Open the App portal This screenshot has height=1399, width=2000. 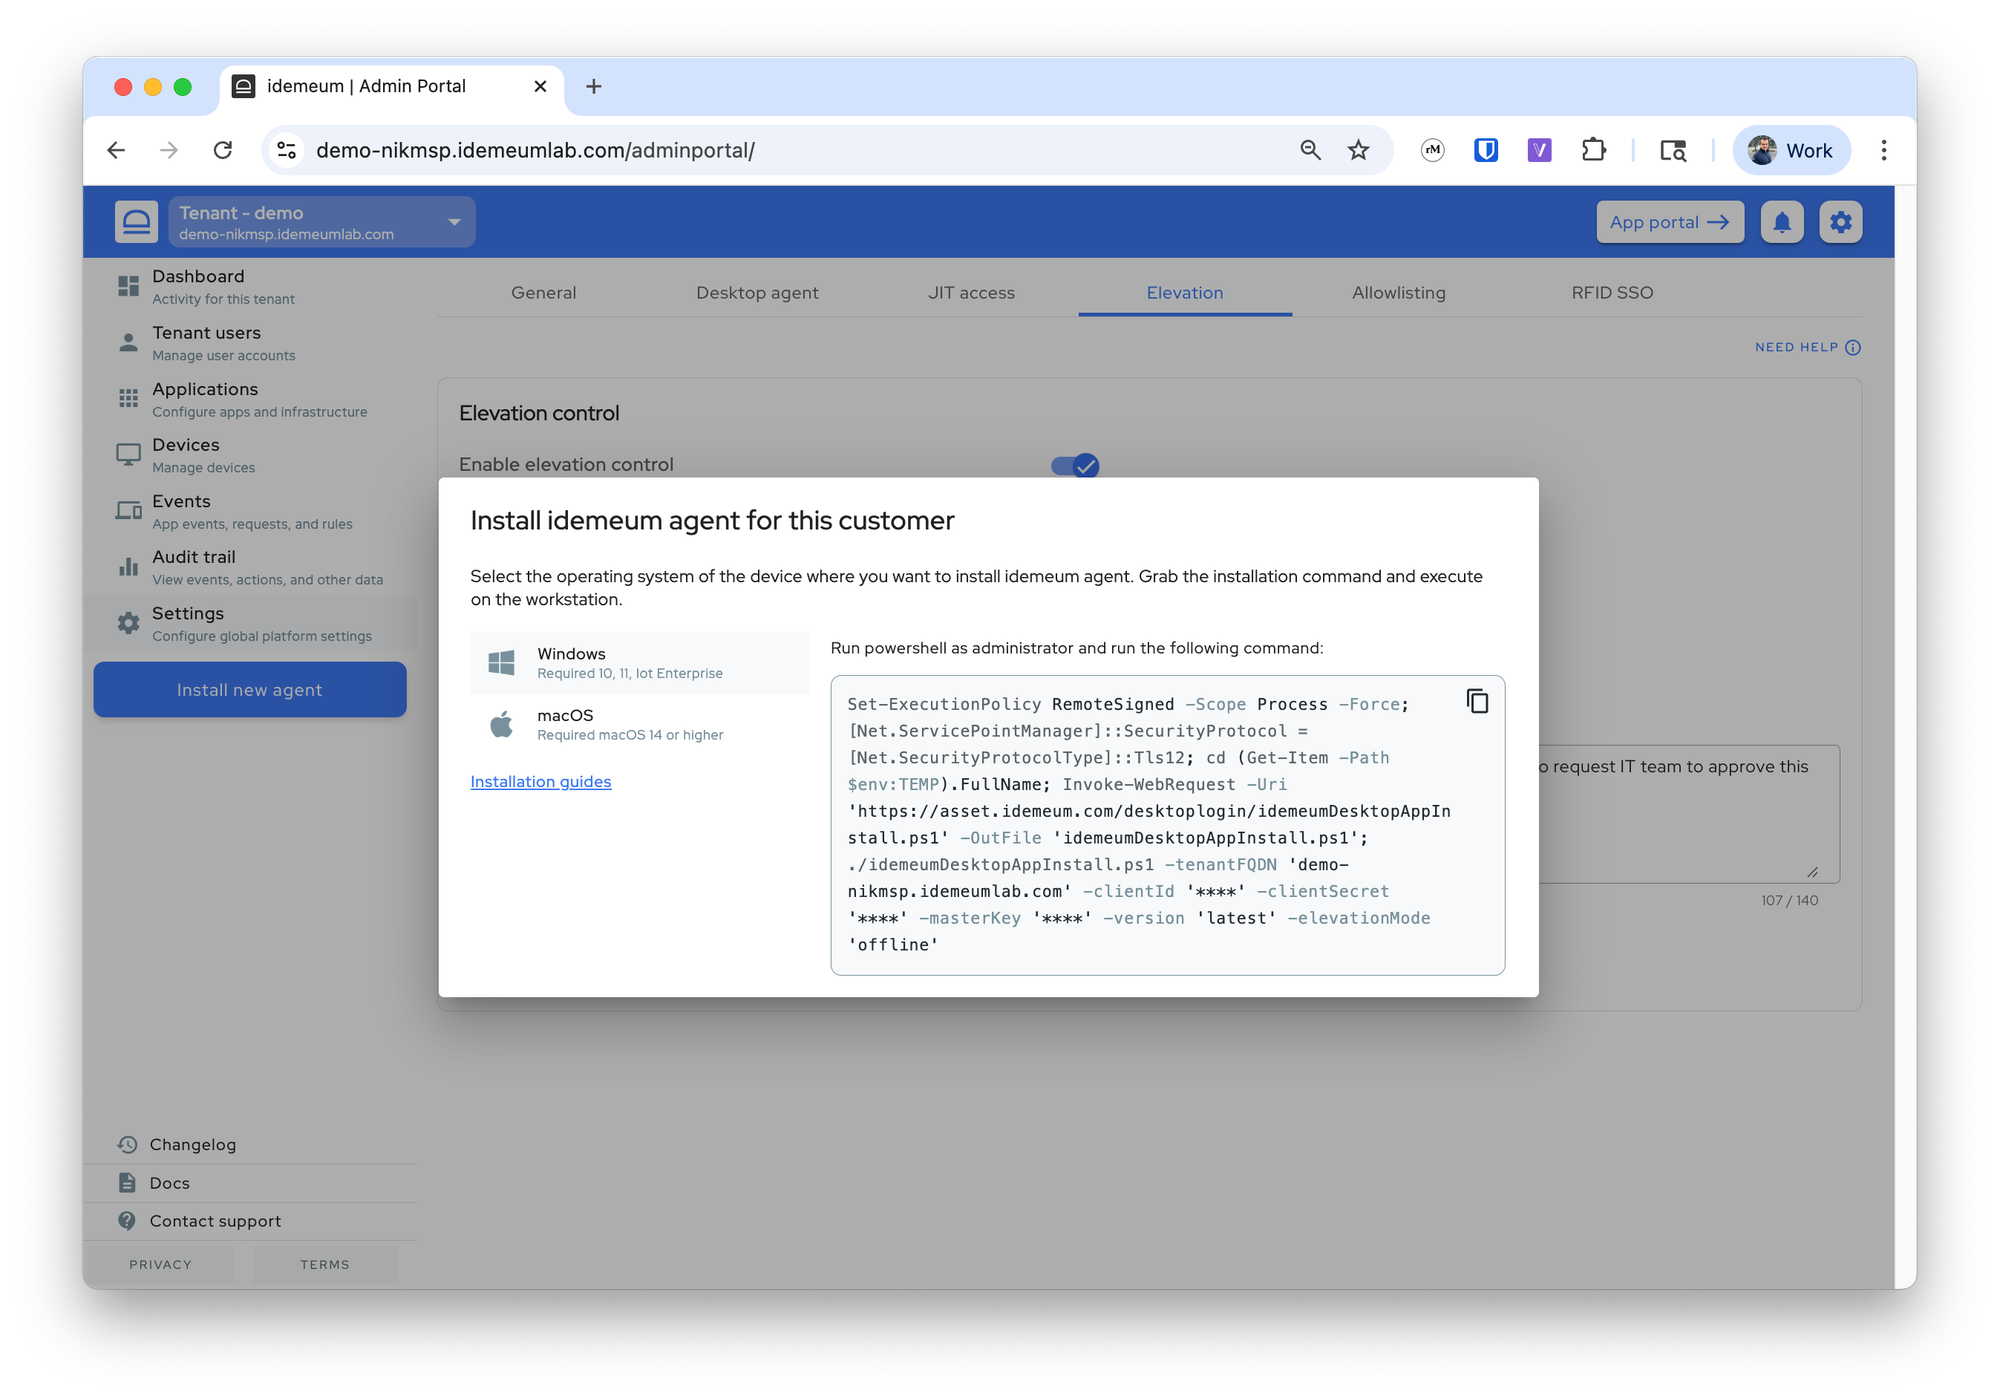(1669, 222)
